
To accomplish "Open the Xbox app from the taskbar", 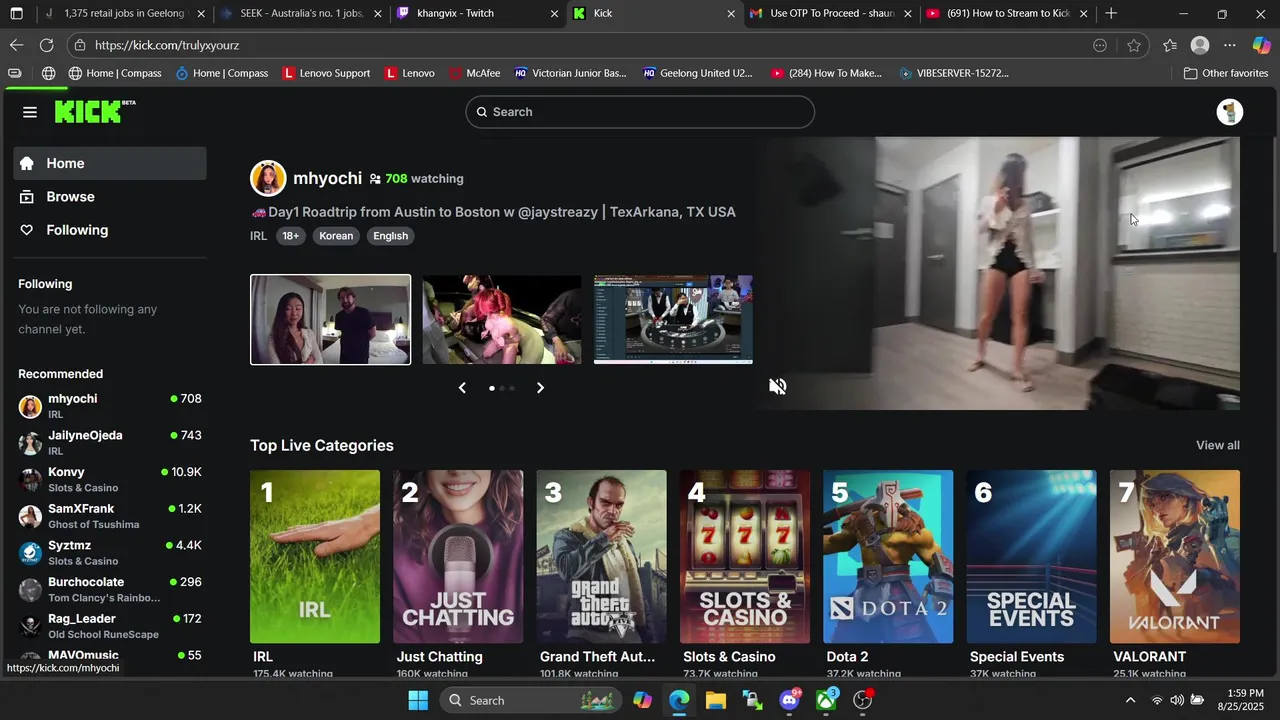I will pyautogui.click(x=826, y=700).
